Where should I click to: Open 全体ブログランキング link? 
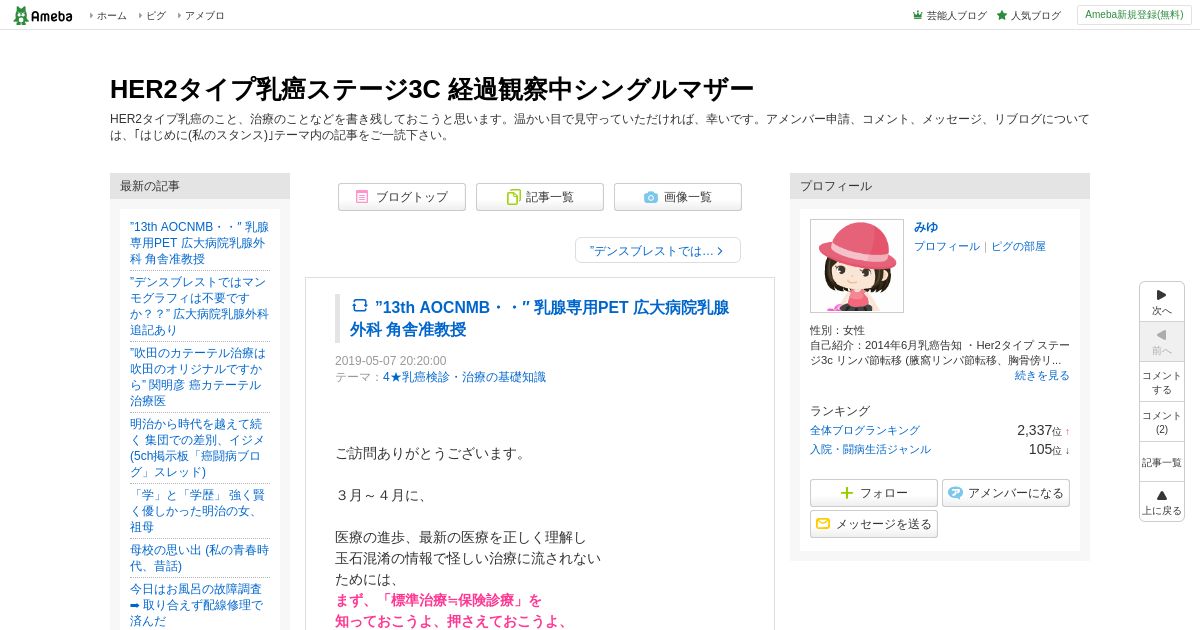point(865,430)
